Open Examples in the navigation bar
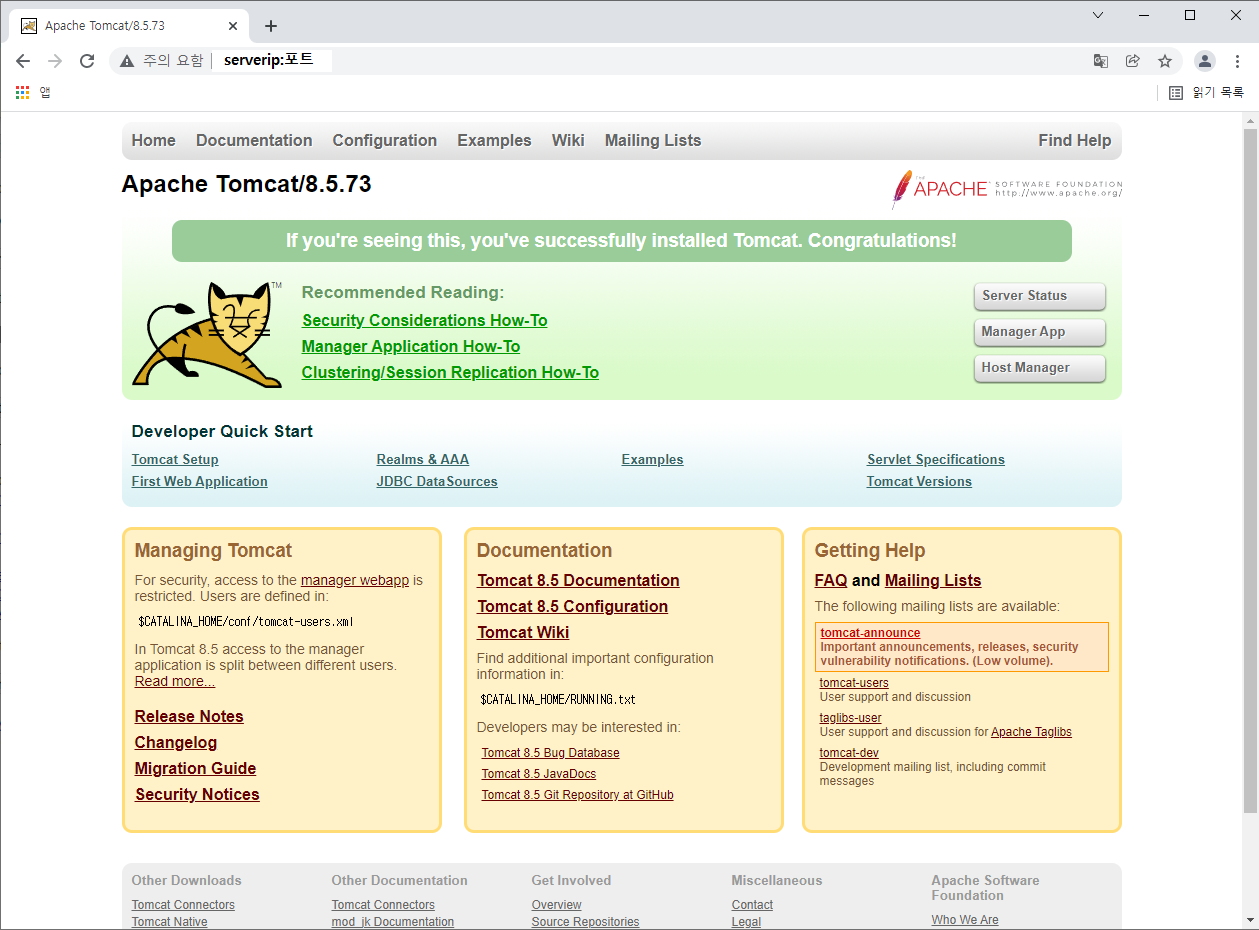 click(494, 141)
